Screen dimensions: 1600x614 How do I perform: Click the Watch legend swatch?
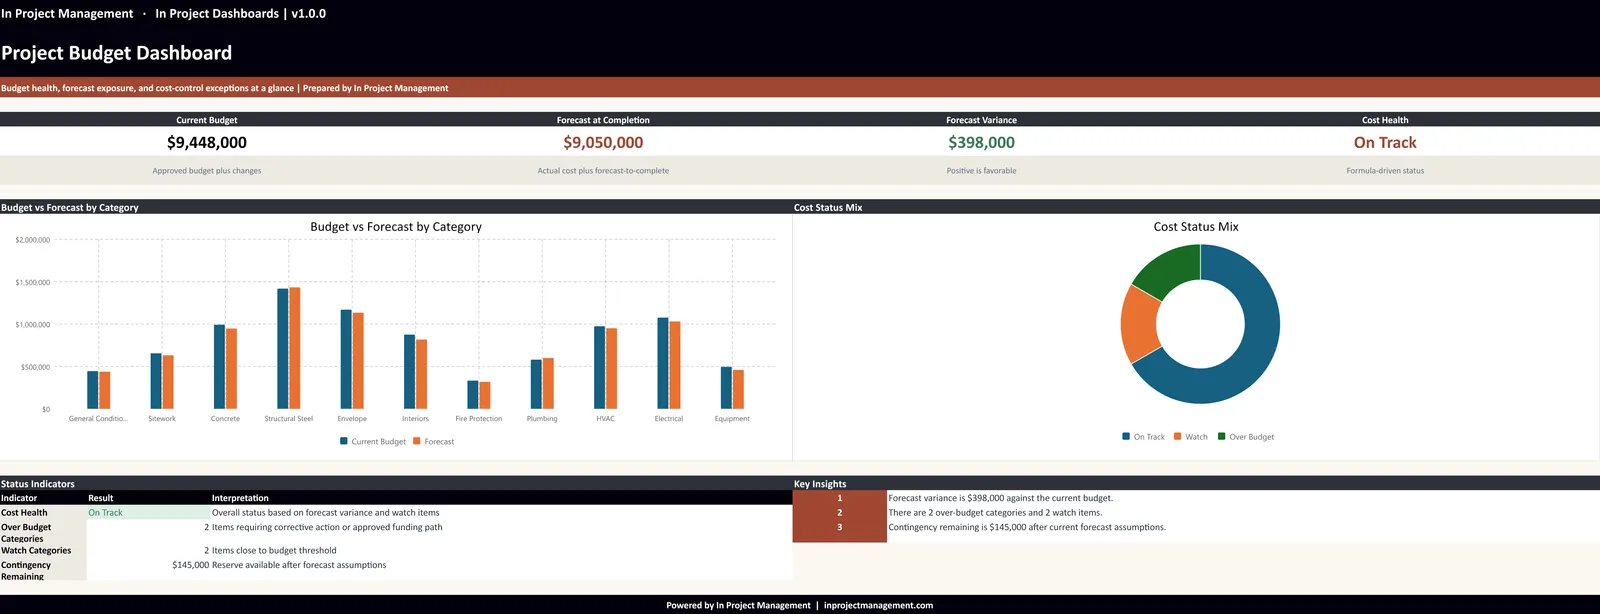point(1178,436)
